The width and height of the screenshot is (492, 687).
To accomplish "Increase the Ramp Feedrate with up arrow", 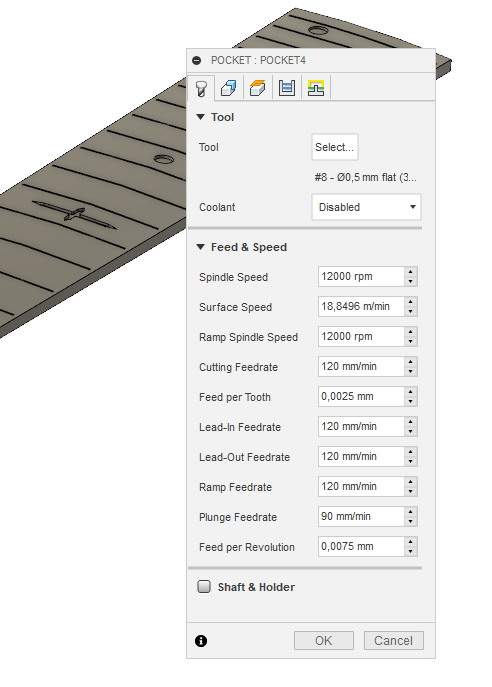I will (x=411, y=482).
